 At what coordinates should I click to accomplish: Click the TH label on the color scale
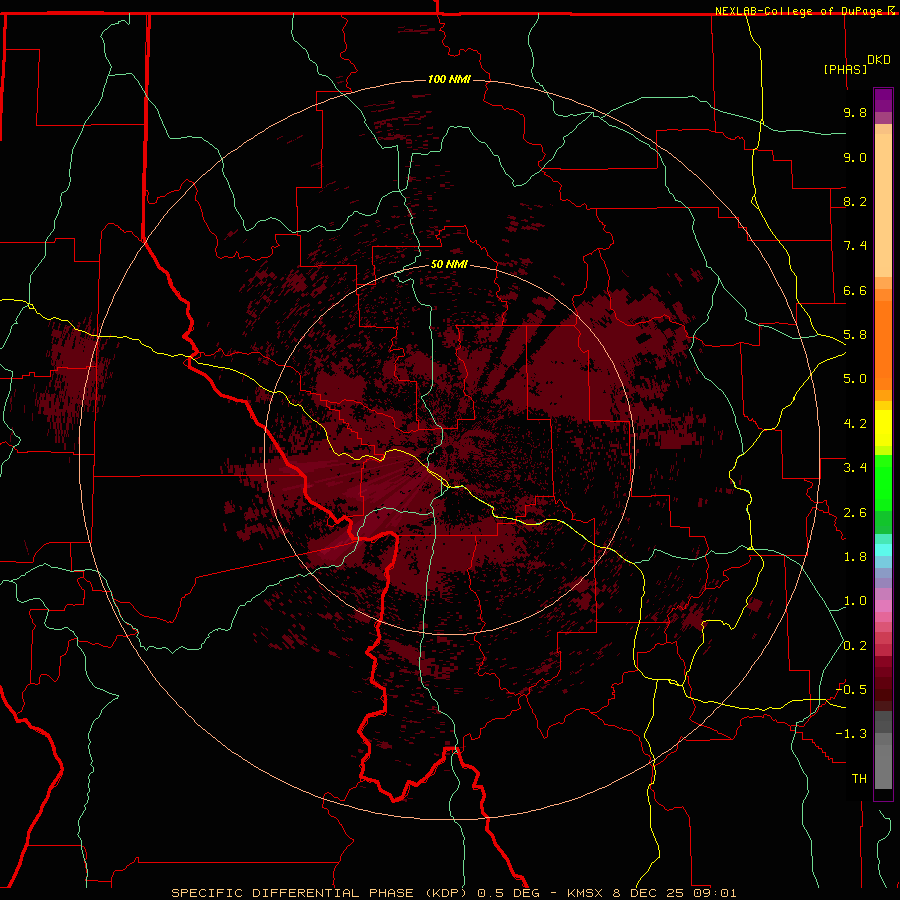(859, 779)
